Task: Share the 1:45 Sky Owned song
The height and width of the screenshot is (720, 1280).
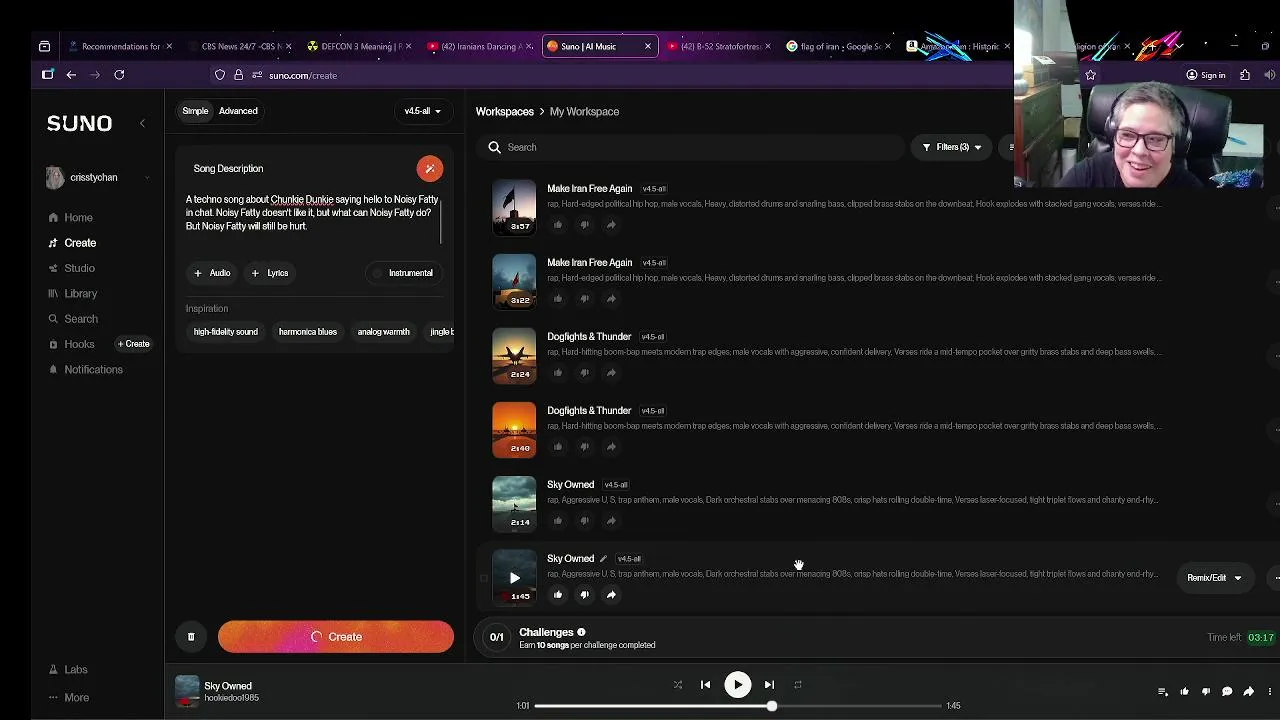Action: coord(612,595)
